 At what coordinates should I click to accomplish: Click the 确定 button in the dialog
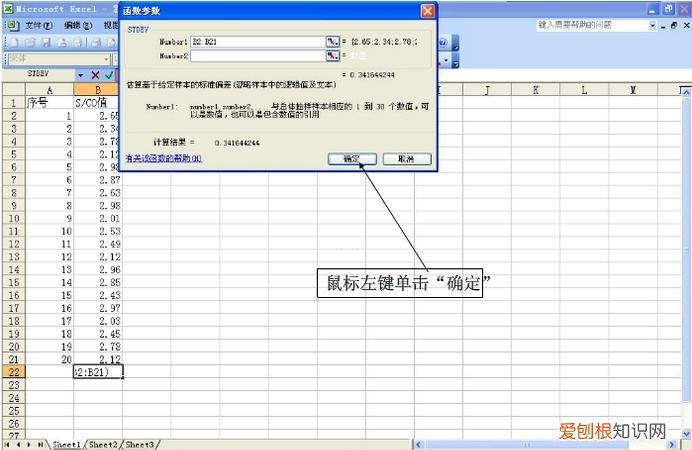(352, 159)
